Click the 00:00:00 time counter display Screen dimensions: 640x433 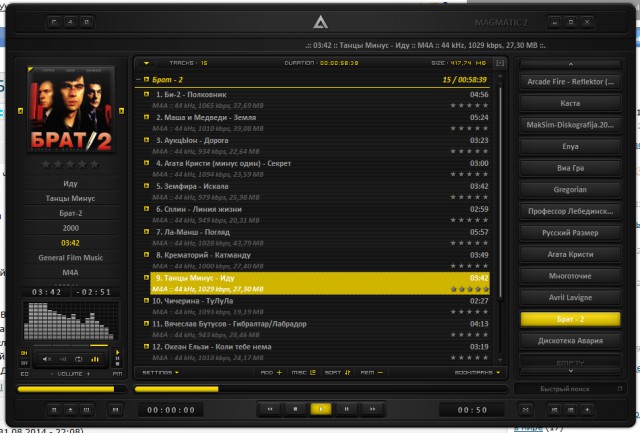171,410
